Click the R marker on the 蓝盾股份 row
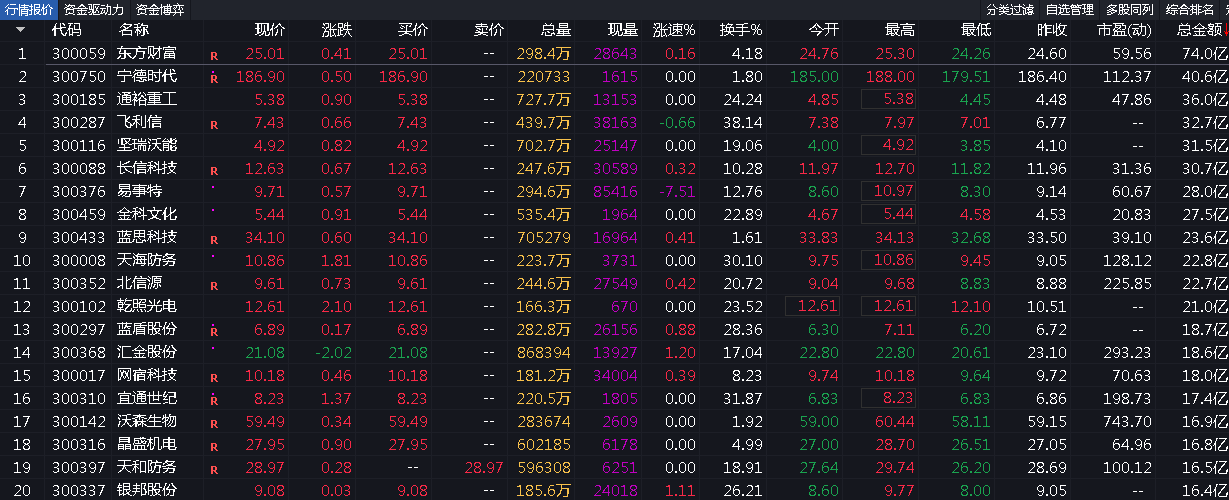The height and width of the screenshot is (500, 1229). point(213,332)
